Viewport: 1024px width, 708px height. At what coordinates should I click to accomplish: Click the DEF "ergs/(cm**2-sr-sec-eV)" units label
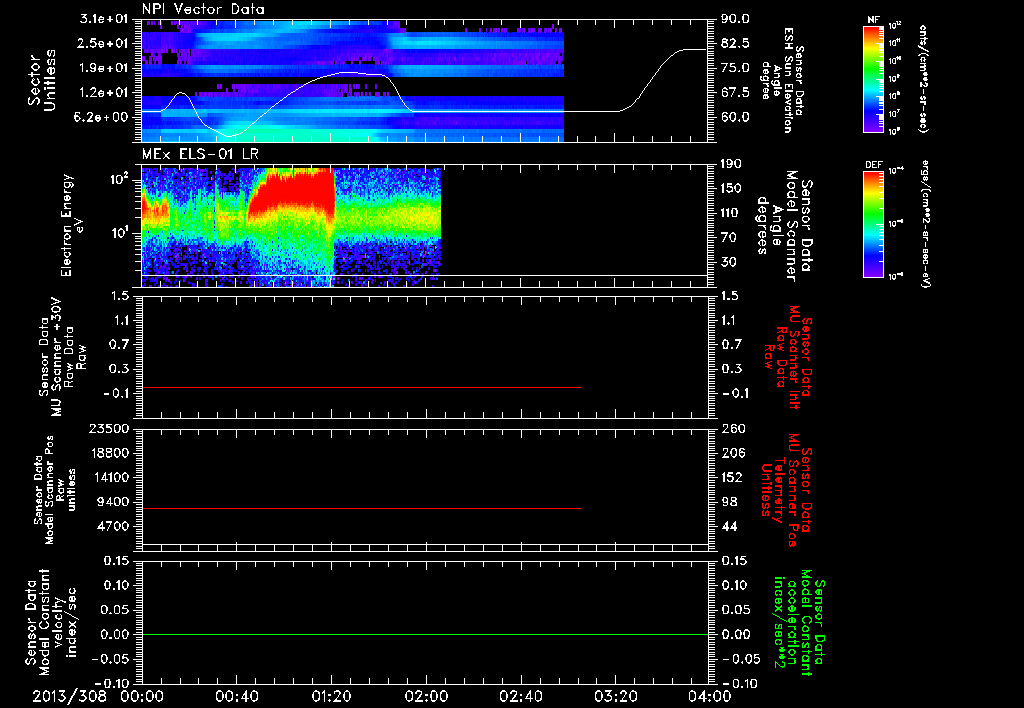click(925, 224)
